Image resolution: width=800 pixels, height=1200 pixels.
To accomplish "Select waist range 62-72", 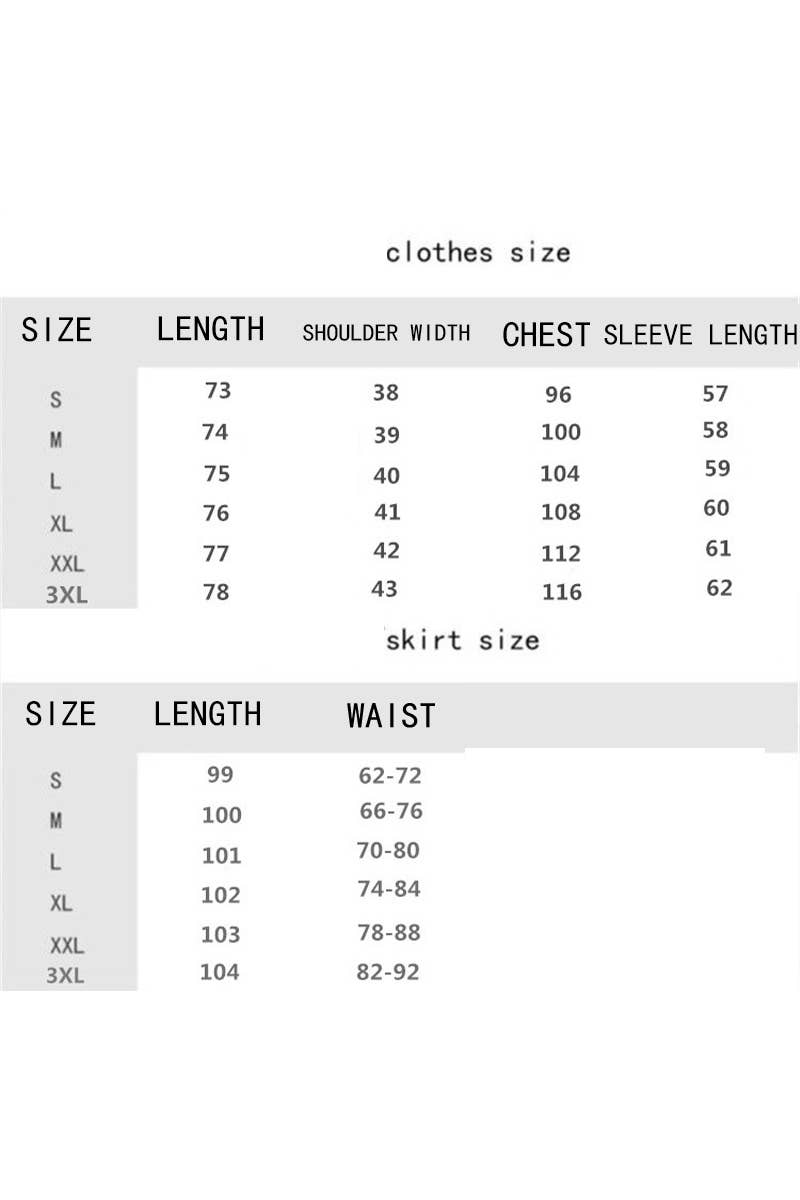I will pos(390,775).
